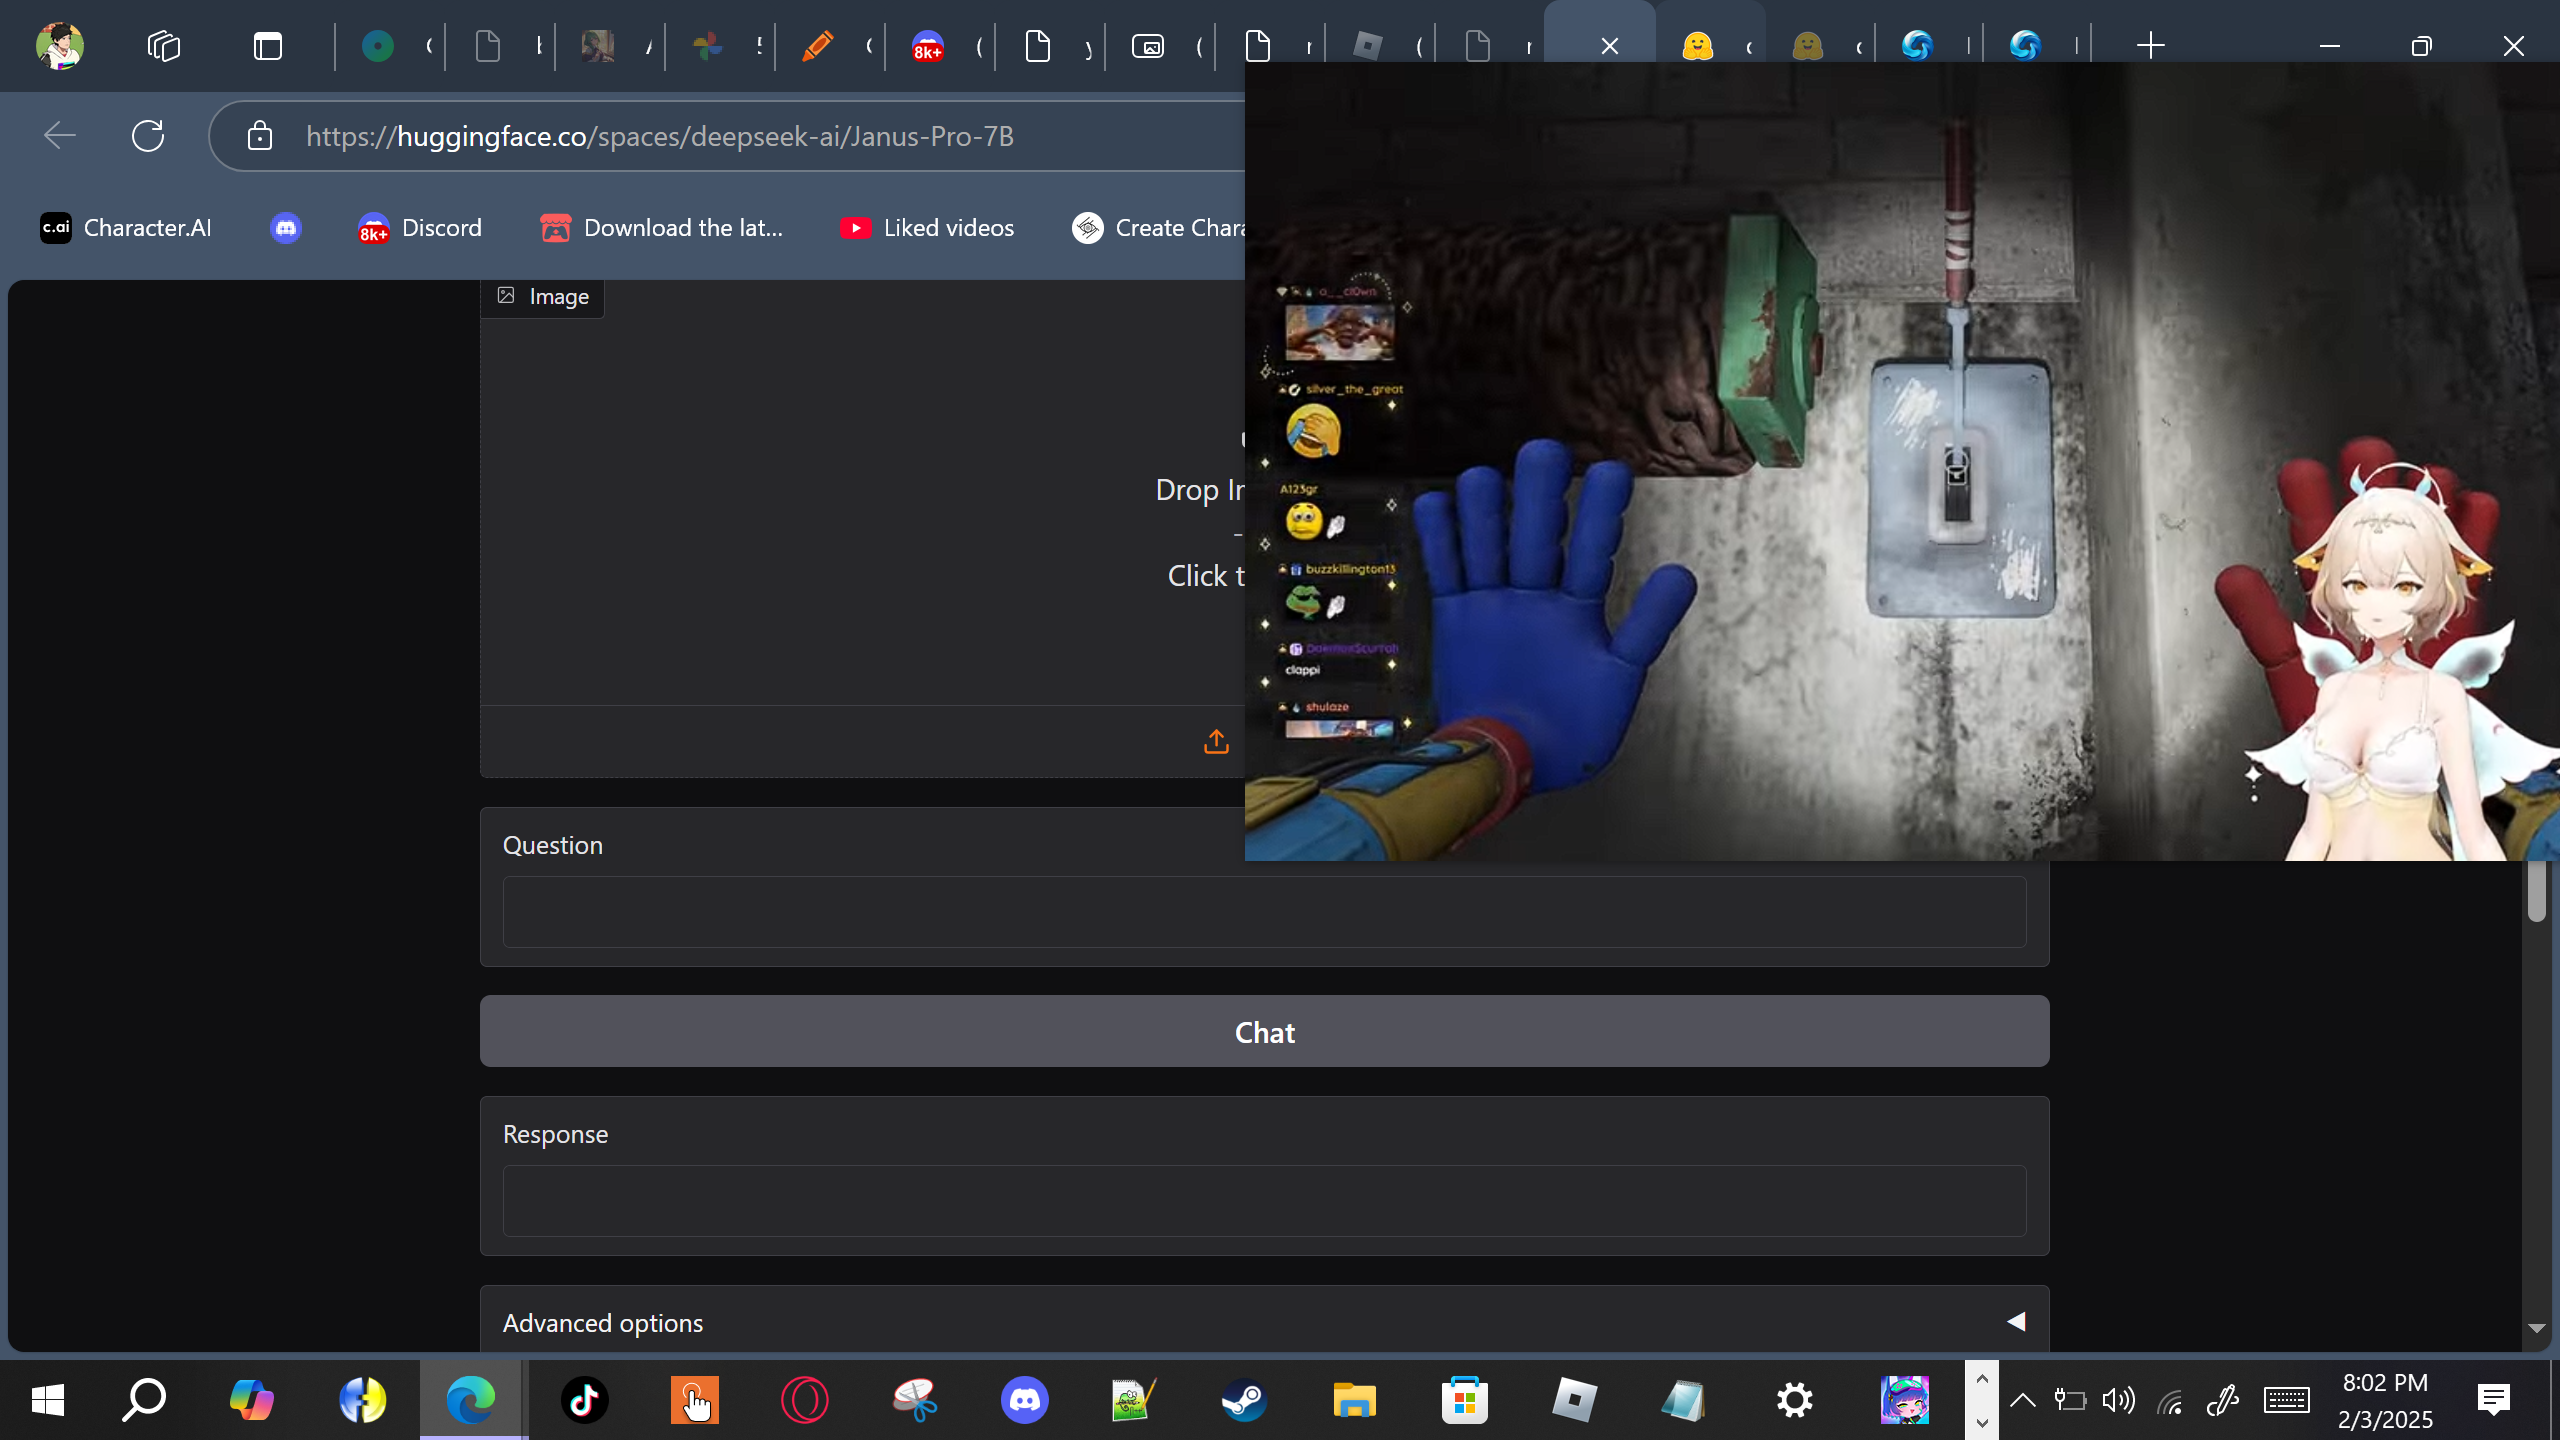Click the page vertical scrollbar thumb

pos(2536,890)
